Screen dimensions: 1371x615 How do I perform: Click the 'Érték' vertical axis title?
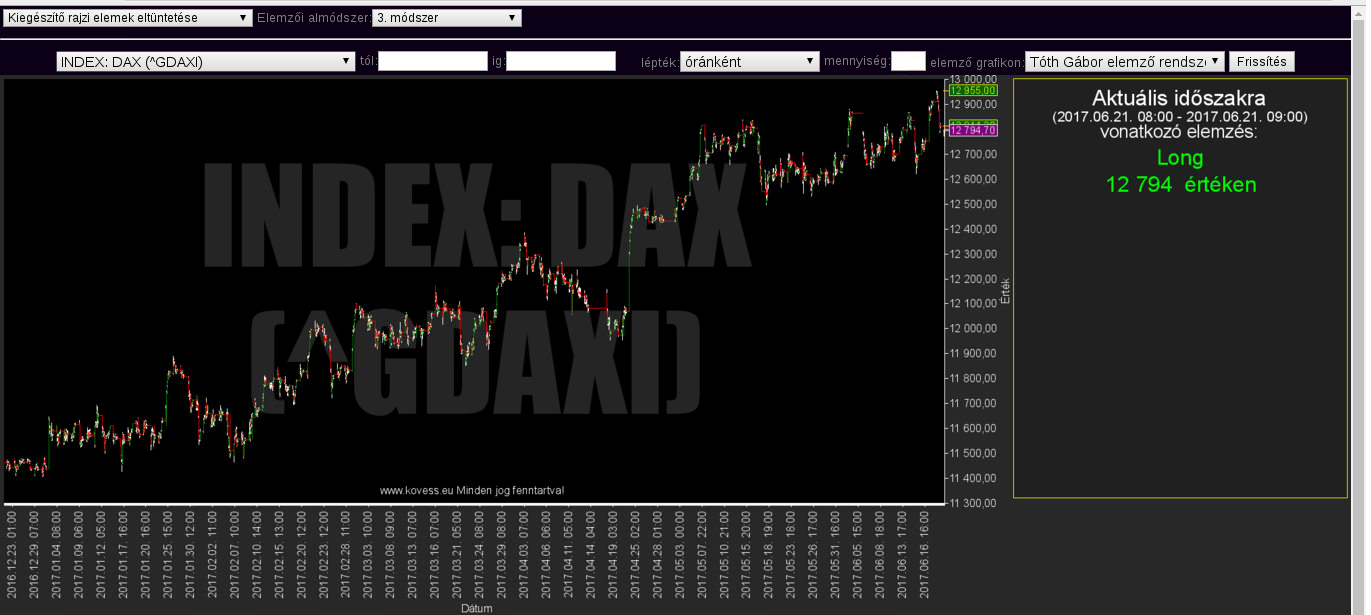[1006, 290]
